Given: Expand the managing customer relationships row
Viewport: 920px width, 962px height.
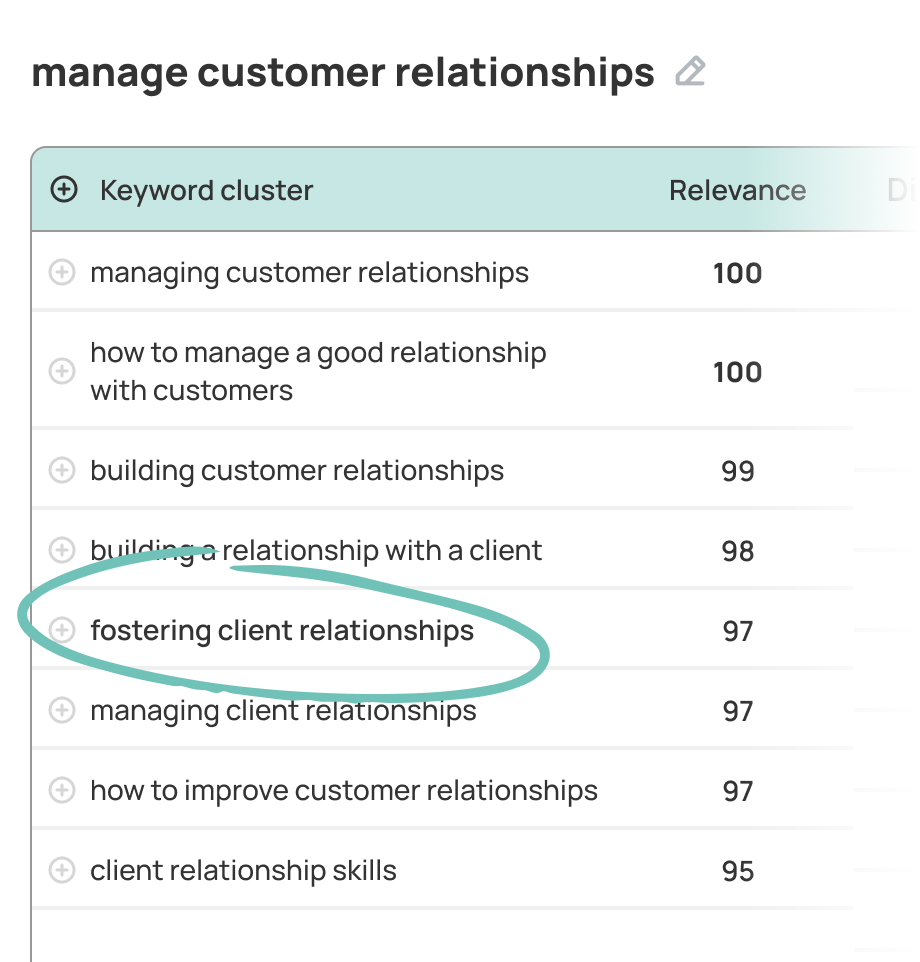Looking at the screenshot, I should (x=62, y=272).
